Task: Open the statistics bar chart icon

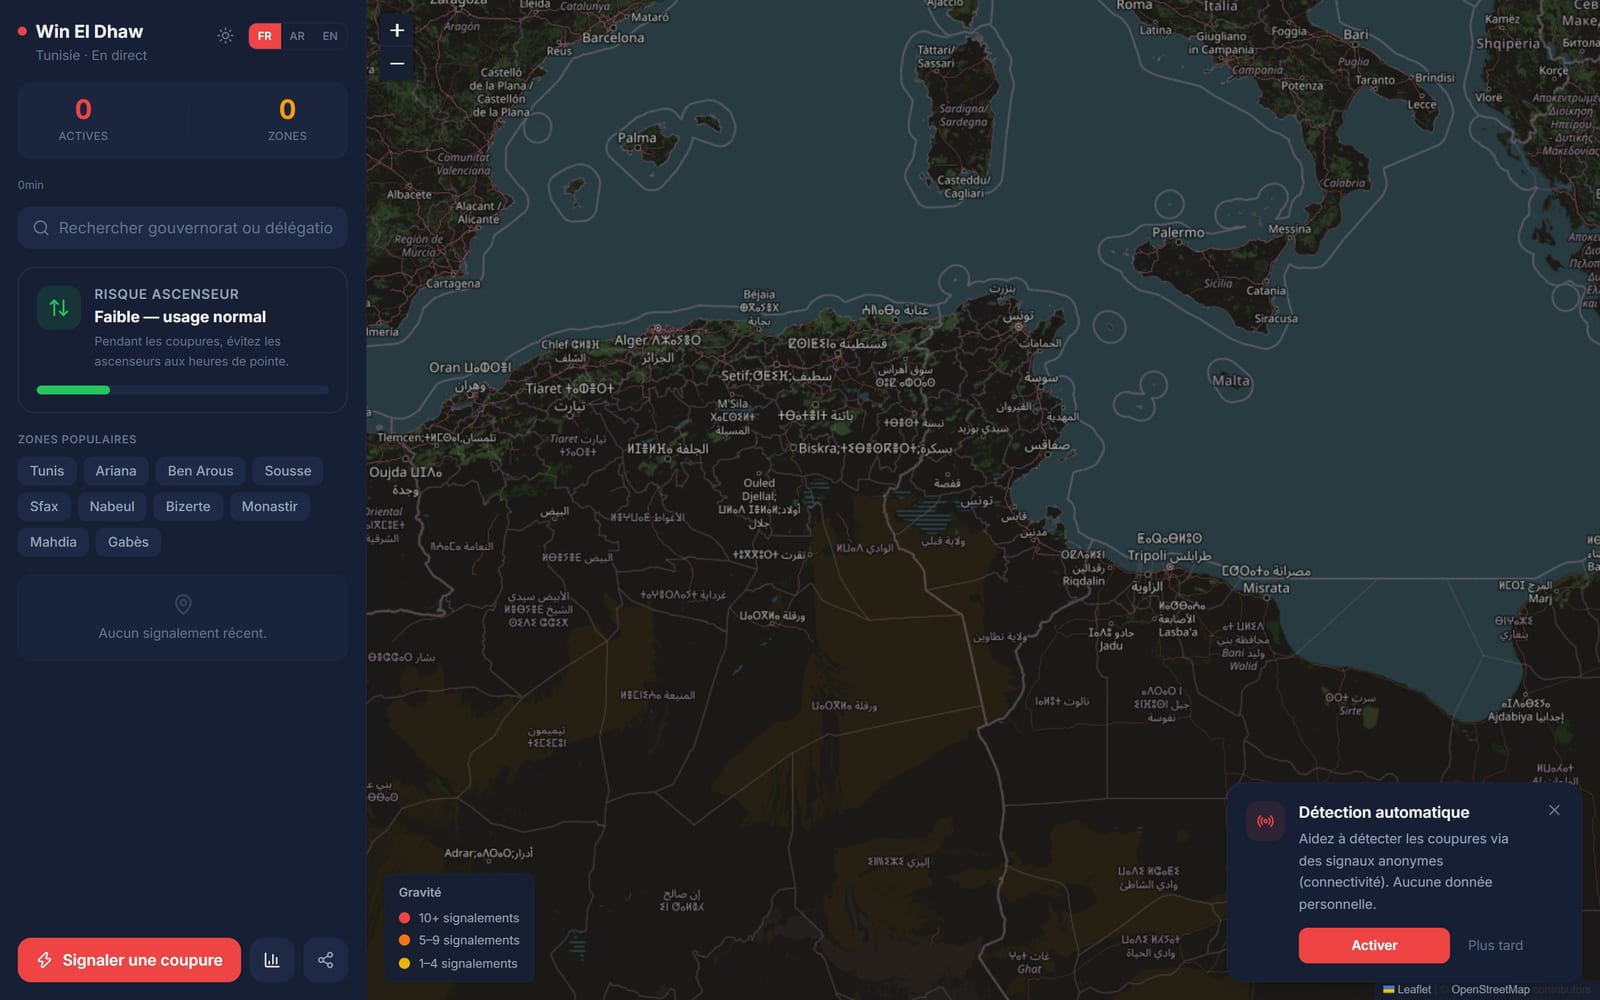Action: [x=272, y=960]
